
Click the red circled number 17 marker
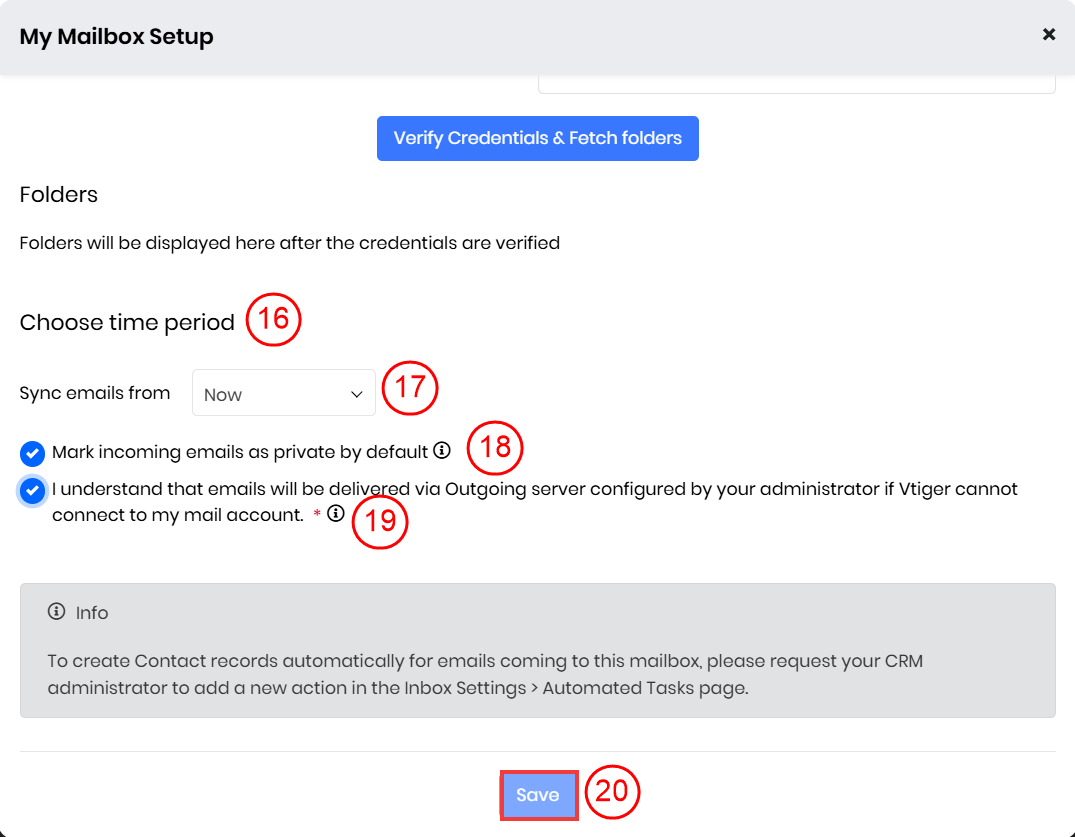410,387
